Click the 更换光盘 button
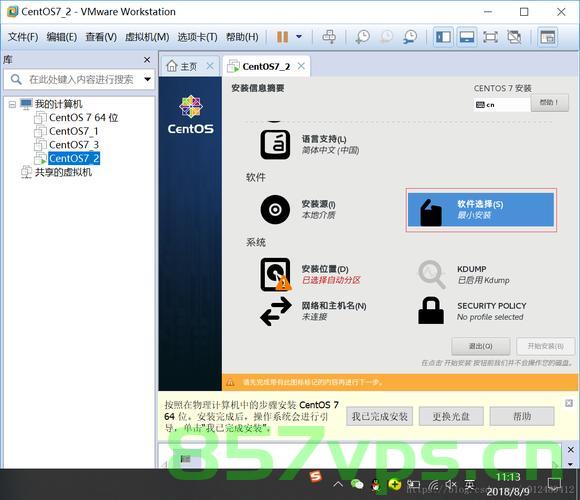Screen dimensions: 580x500 click(451, 416)
